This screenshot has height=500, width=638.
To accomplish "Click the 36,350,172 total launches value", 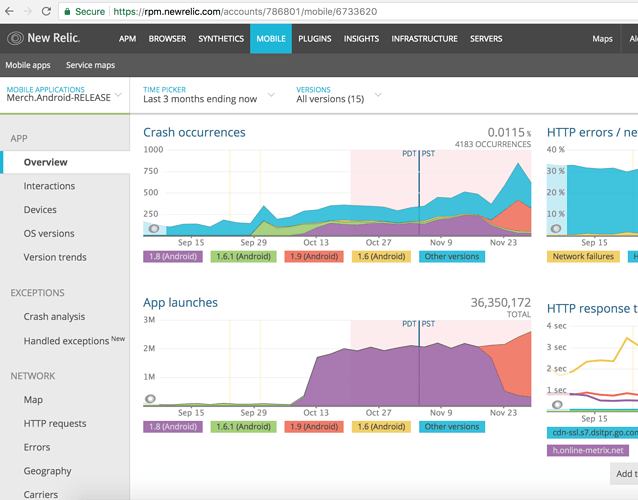I will [x=500, y=303].
